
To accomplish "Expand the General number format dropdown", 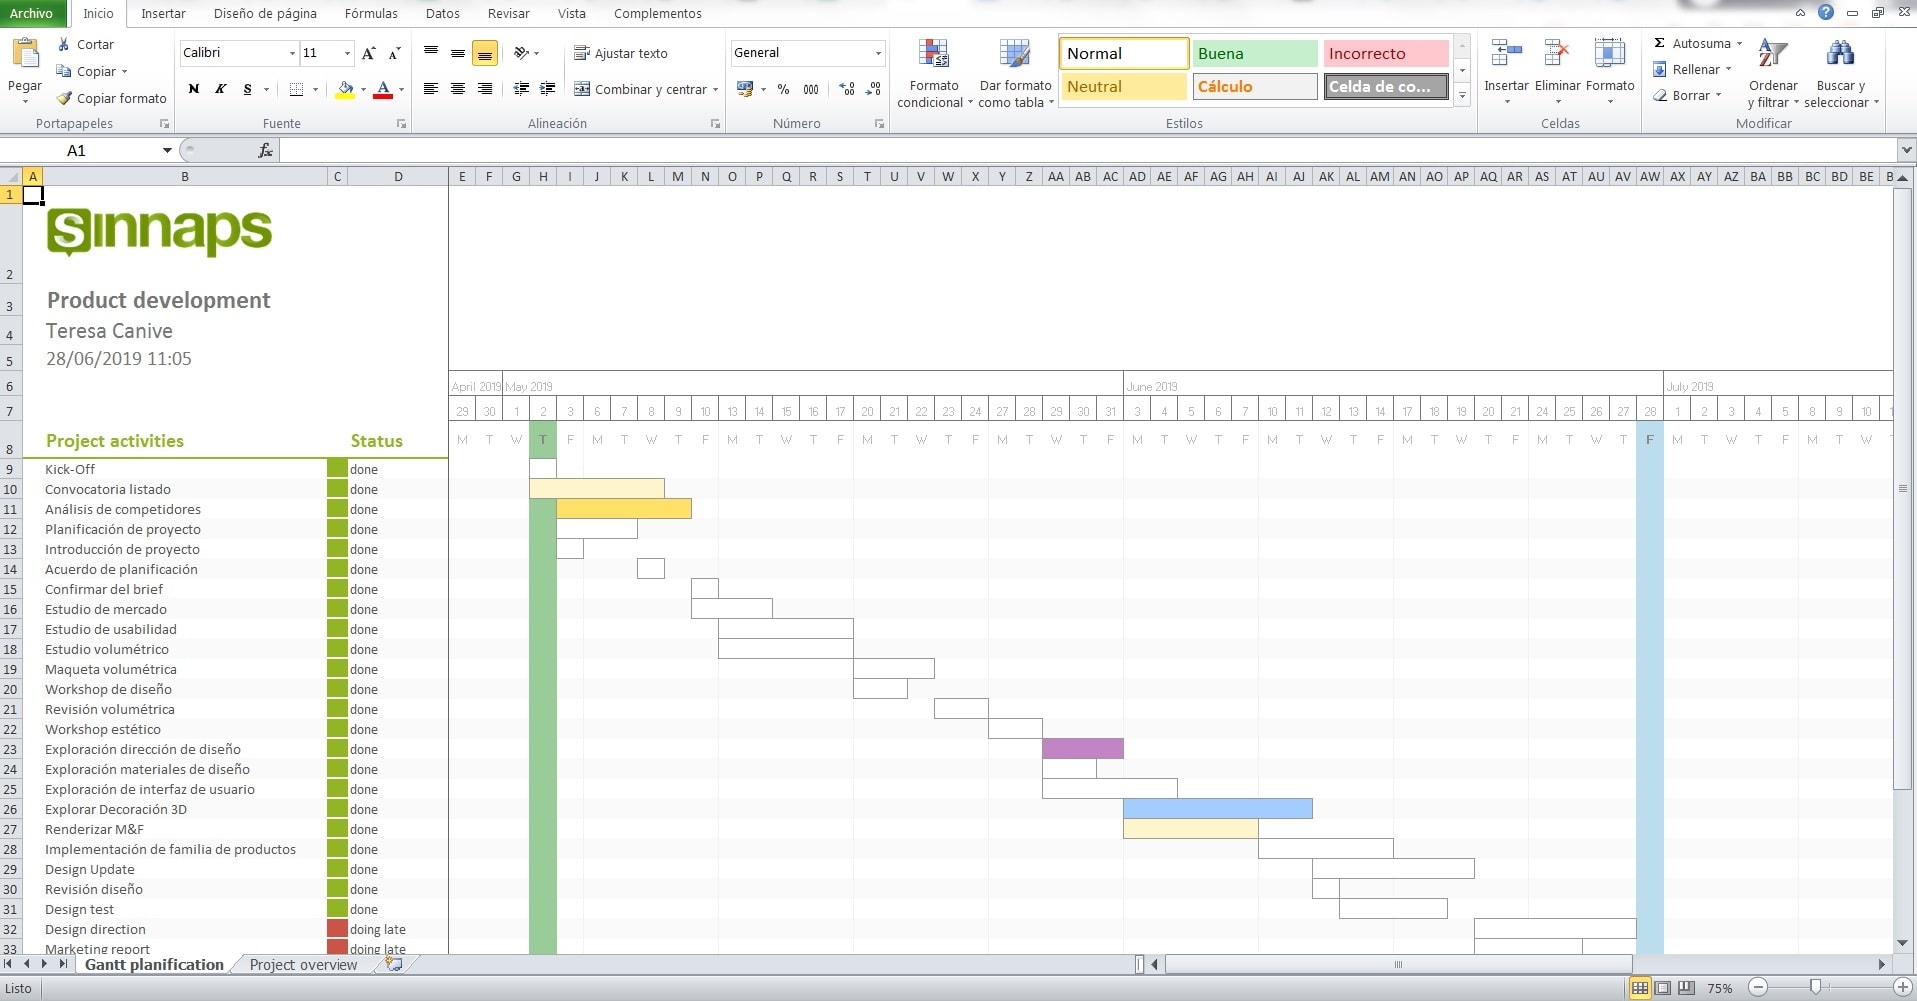I will click(x=878, y=53).
